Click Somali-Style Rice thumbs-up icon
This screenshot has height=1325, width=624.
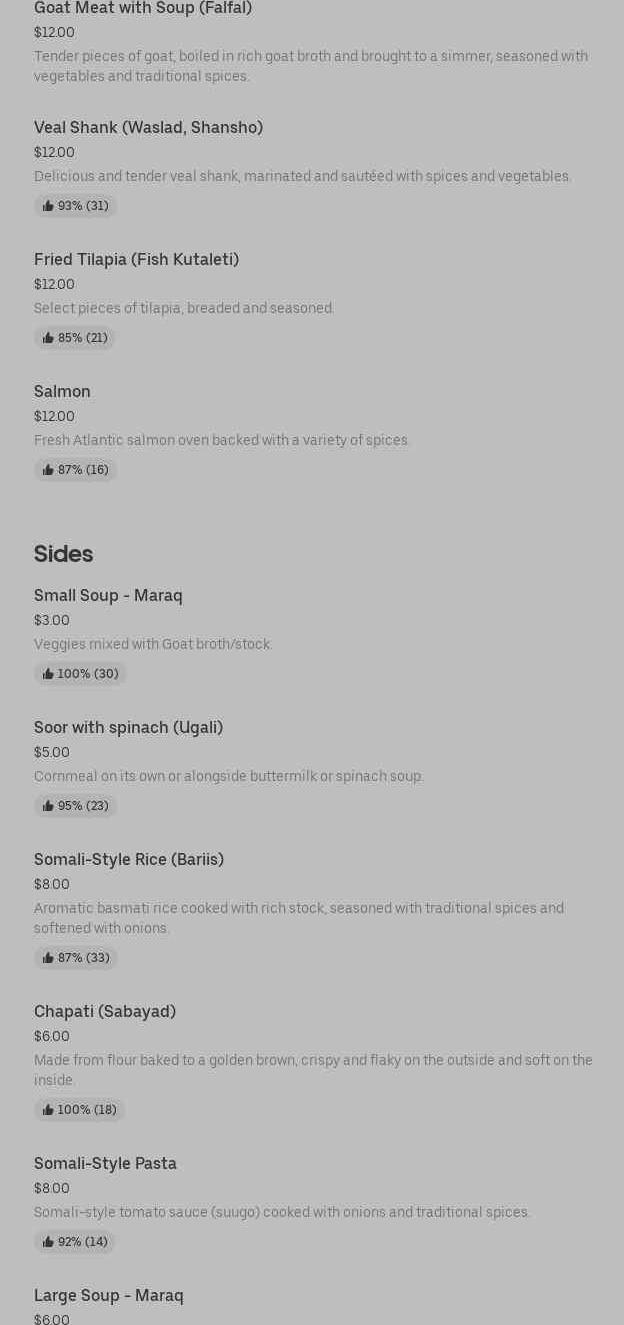click(48, 958)
